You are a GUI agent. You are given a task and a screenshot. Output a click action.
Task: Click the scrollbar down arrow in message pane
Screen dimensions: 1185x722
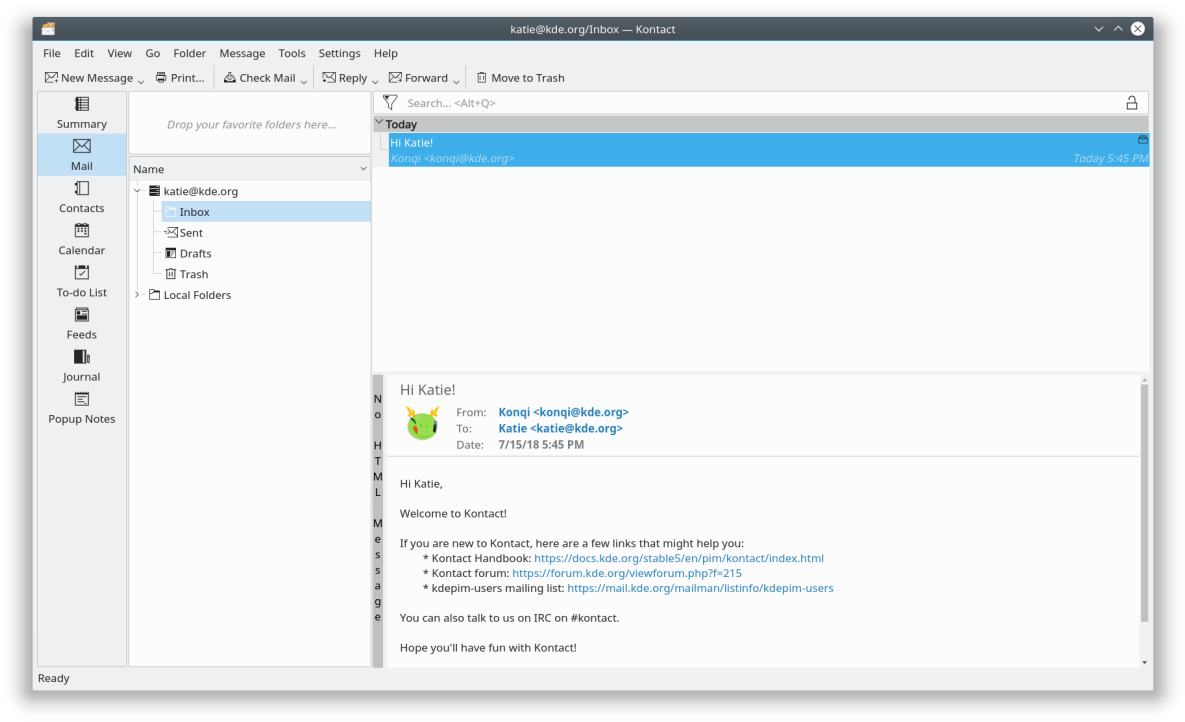(1144, 662)
